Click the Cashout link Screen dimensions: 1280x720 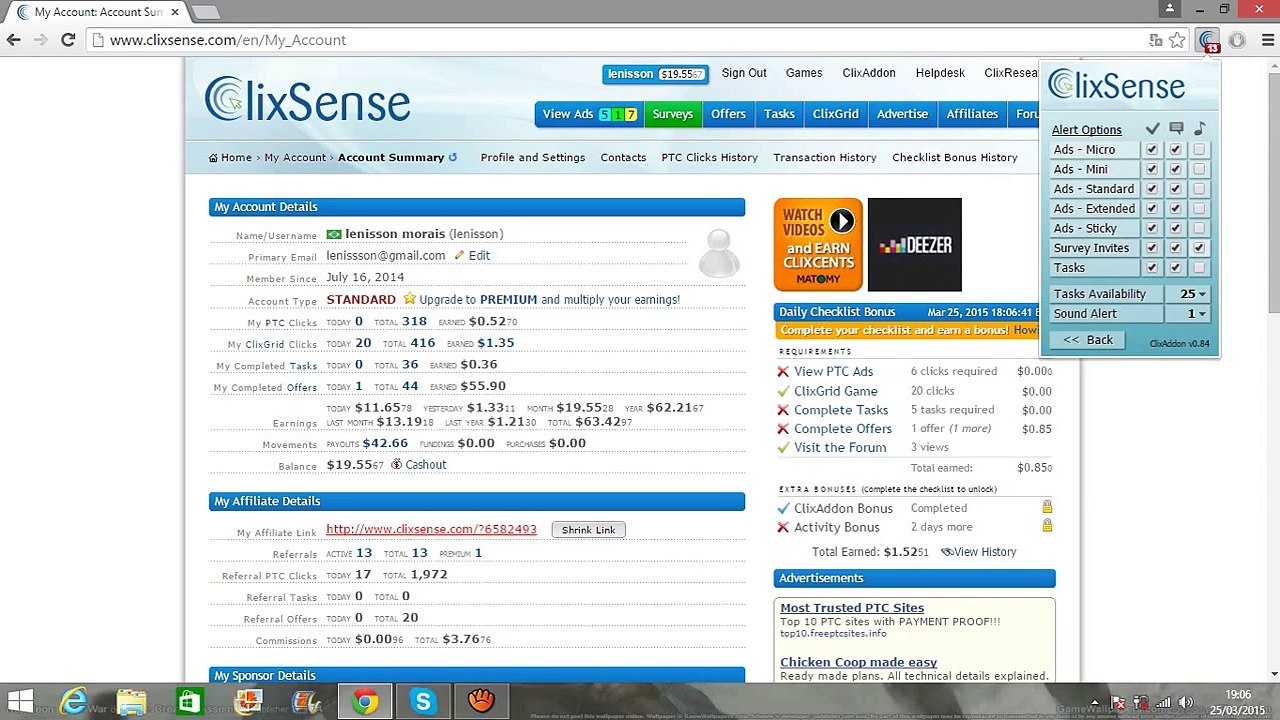pos(426,464)
